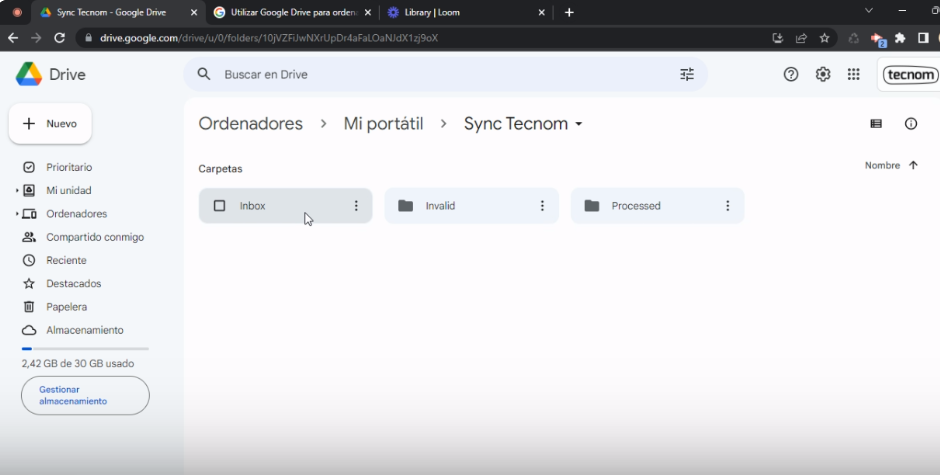Screen dimensions: 940x475
Task: Bookmark this page with star icon
Action: click(824, 38)
